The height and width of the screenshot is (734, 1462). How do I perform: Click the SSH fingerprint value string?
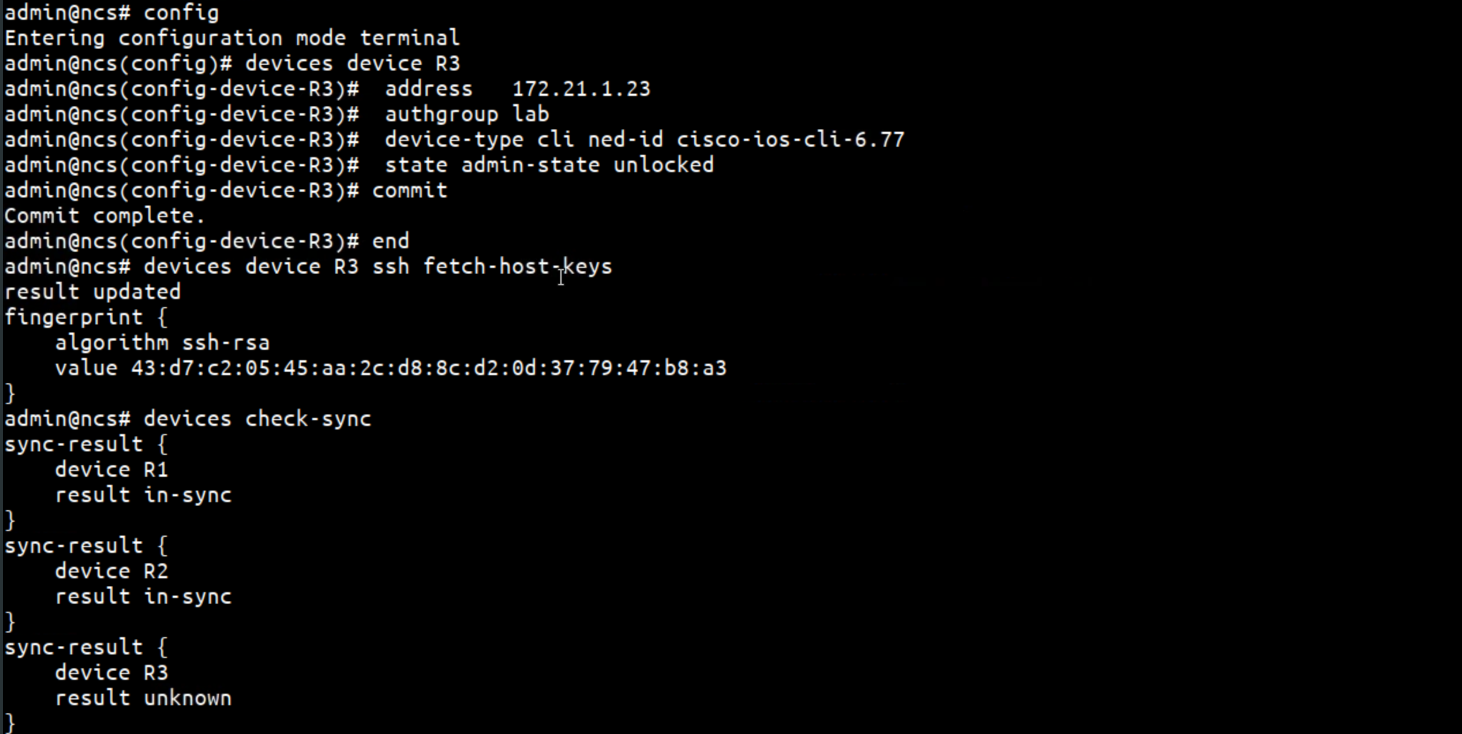[x=429, y=368]
